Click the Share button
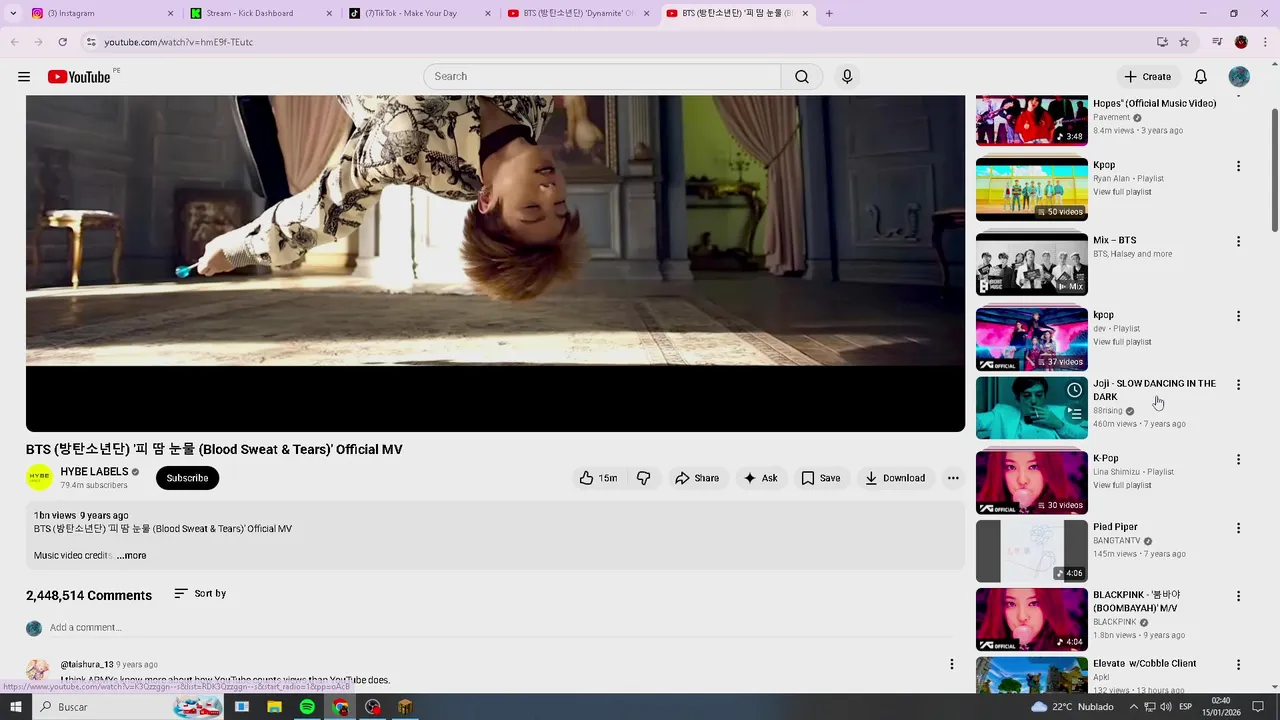This screenshot has width=1280, height=720. click(696, 478)
